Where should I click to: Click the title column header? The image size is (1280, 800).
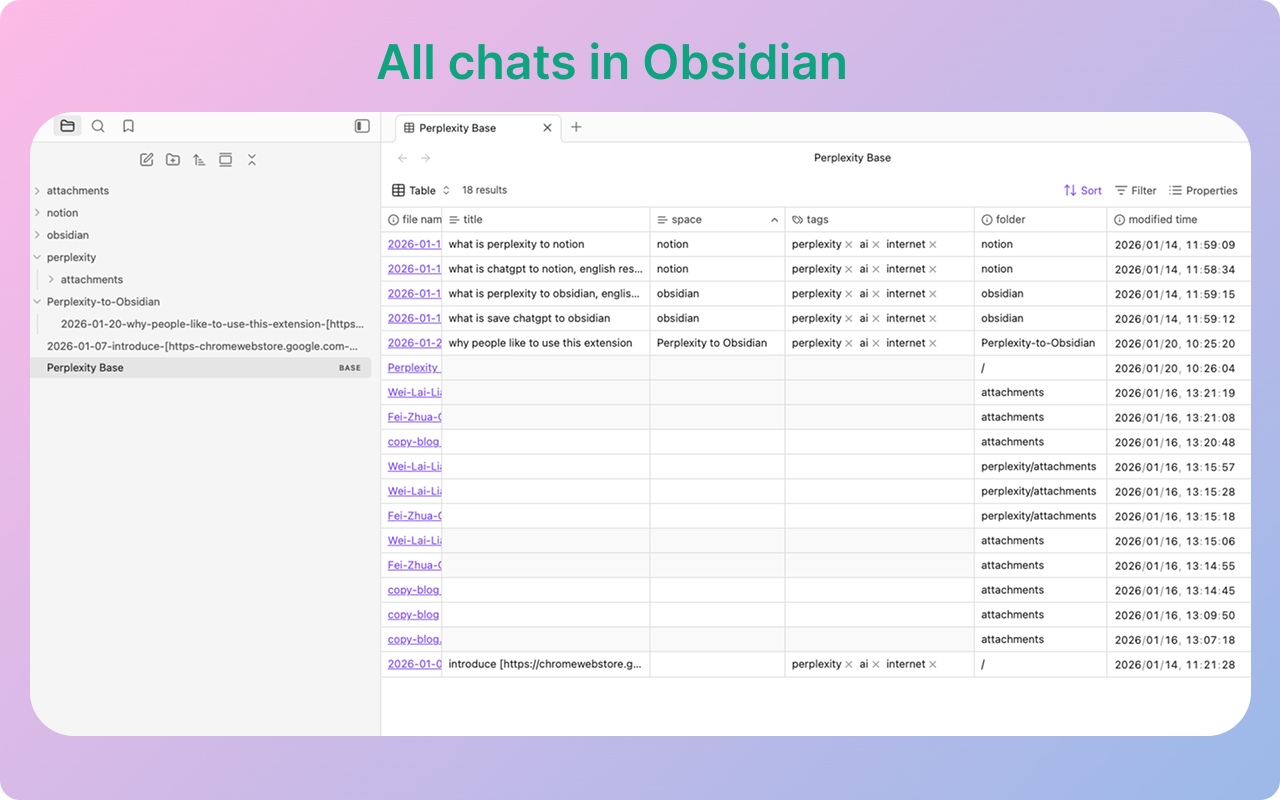click(x=546, y=219)
